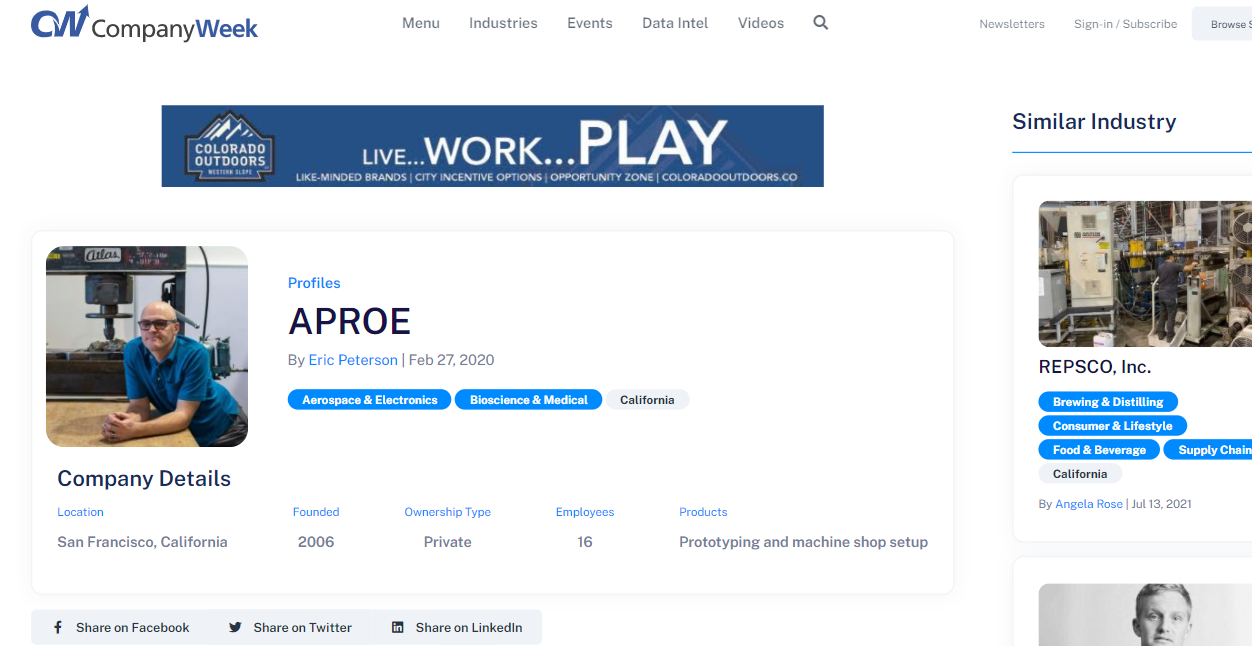Open author Eric Peterson's page

[x=353, y=360]
